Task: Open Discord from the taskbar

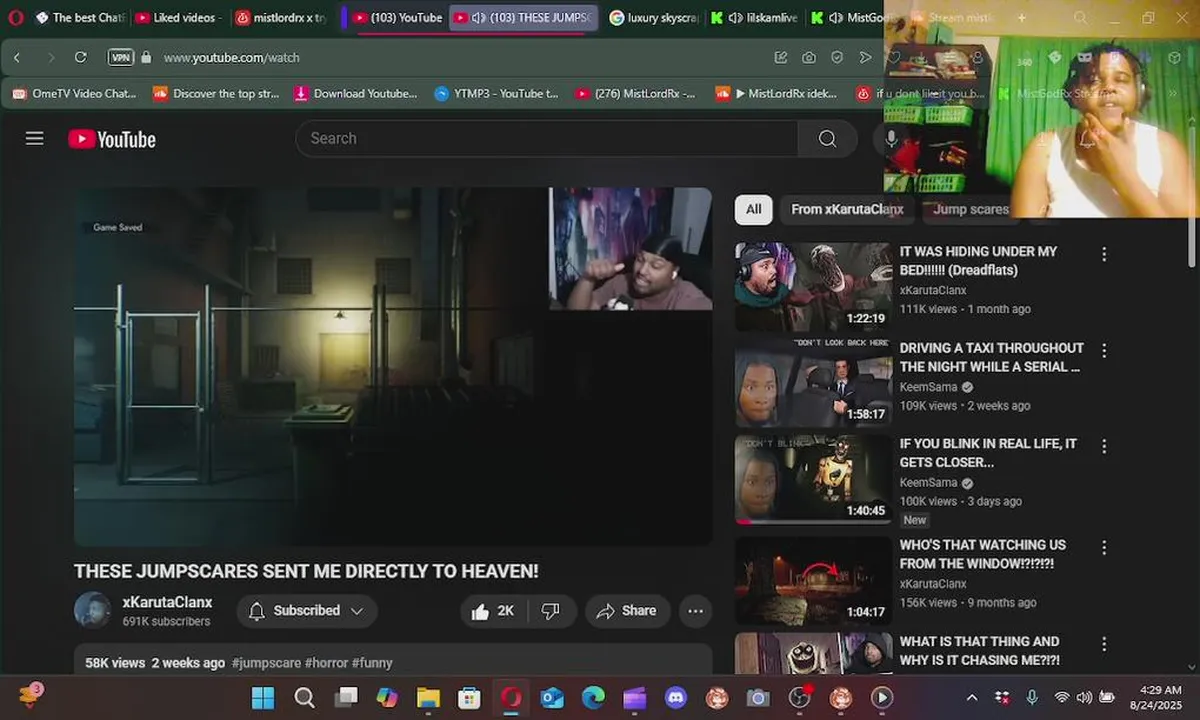Action: pyautogui.click(x=676, y=697)
